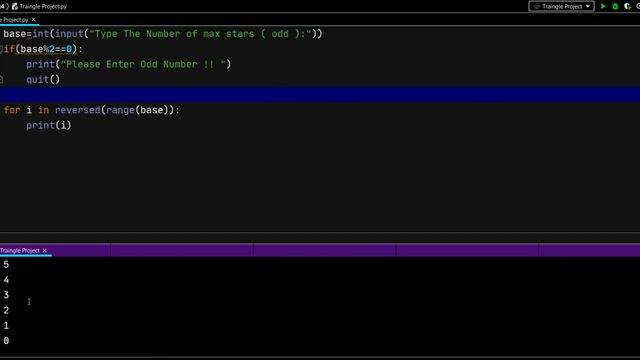Click the Python file icon before Traingle Project.py
The height and width of the screenshot is (360, 640).
click(15, 6)
